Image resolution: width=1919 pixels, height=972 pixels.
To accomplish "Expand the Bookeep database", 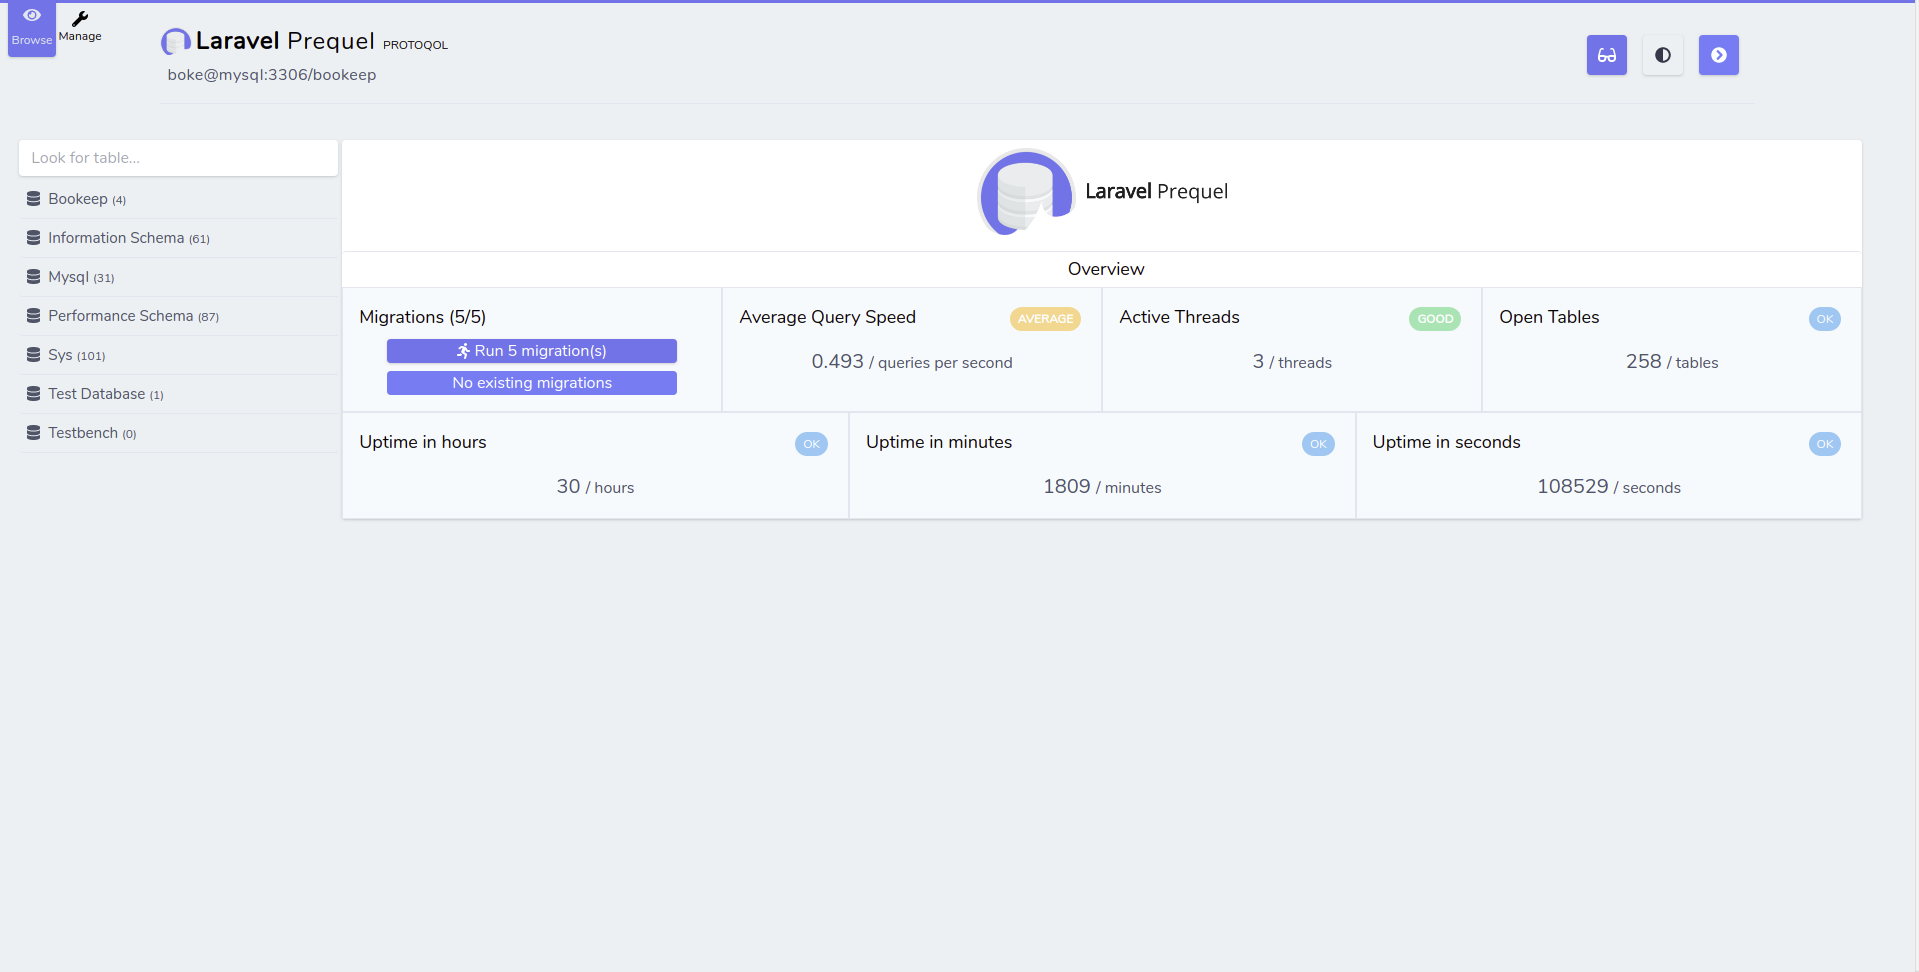I will pos(178,199).
